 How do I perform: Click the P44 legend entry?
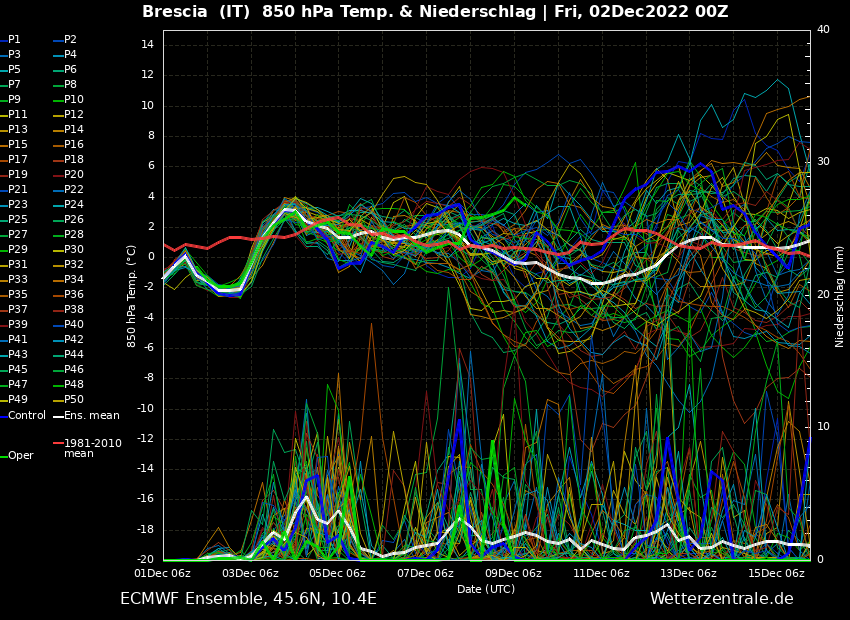74,355
